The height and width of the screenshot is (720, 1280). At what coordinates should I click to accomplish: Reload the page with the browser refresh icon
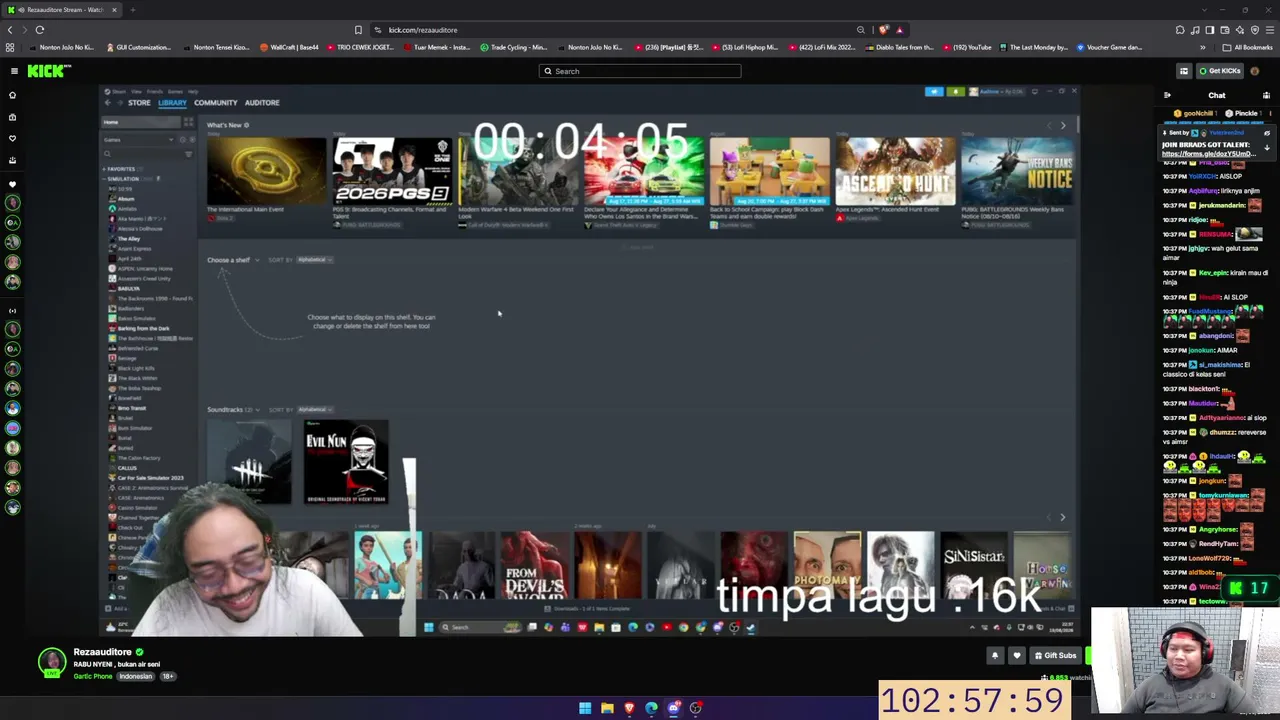(40, 30)
